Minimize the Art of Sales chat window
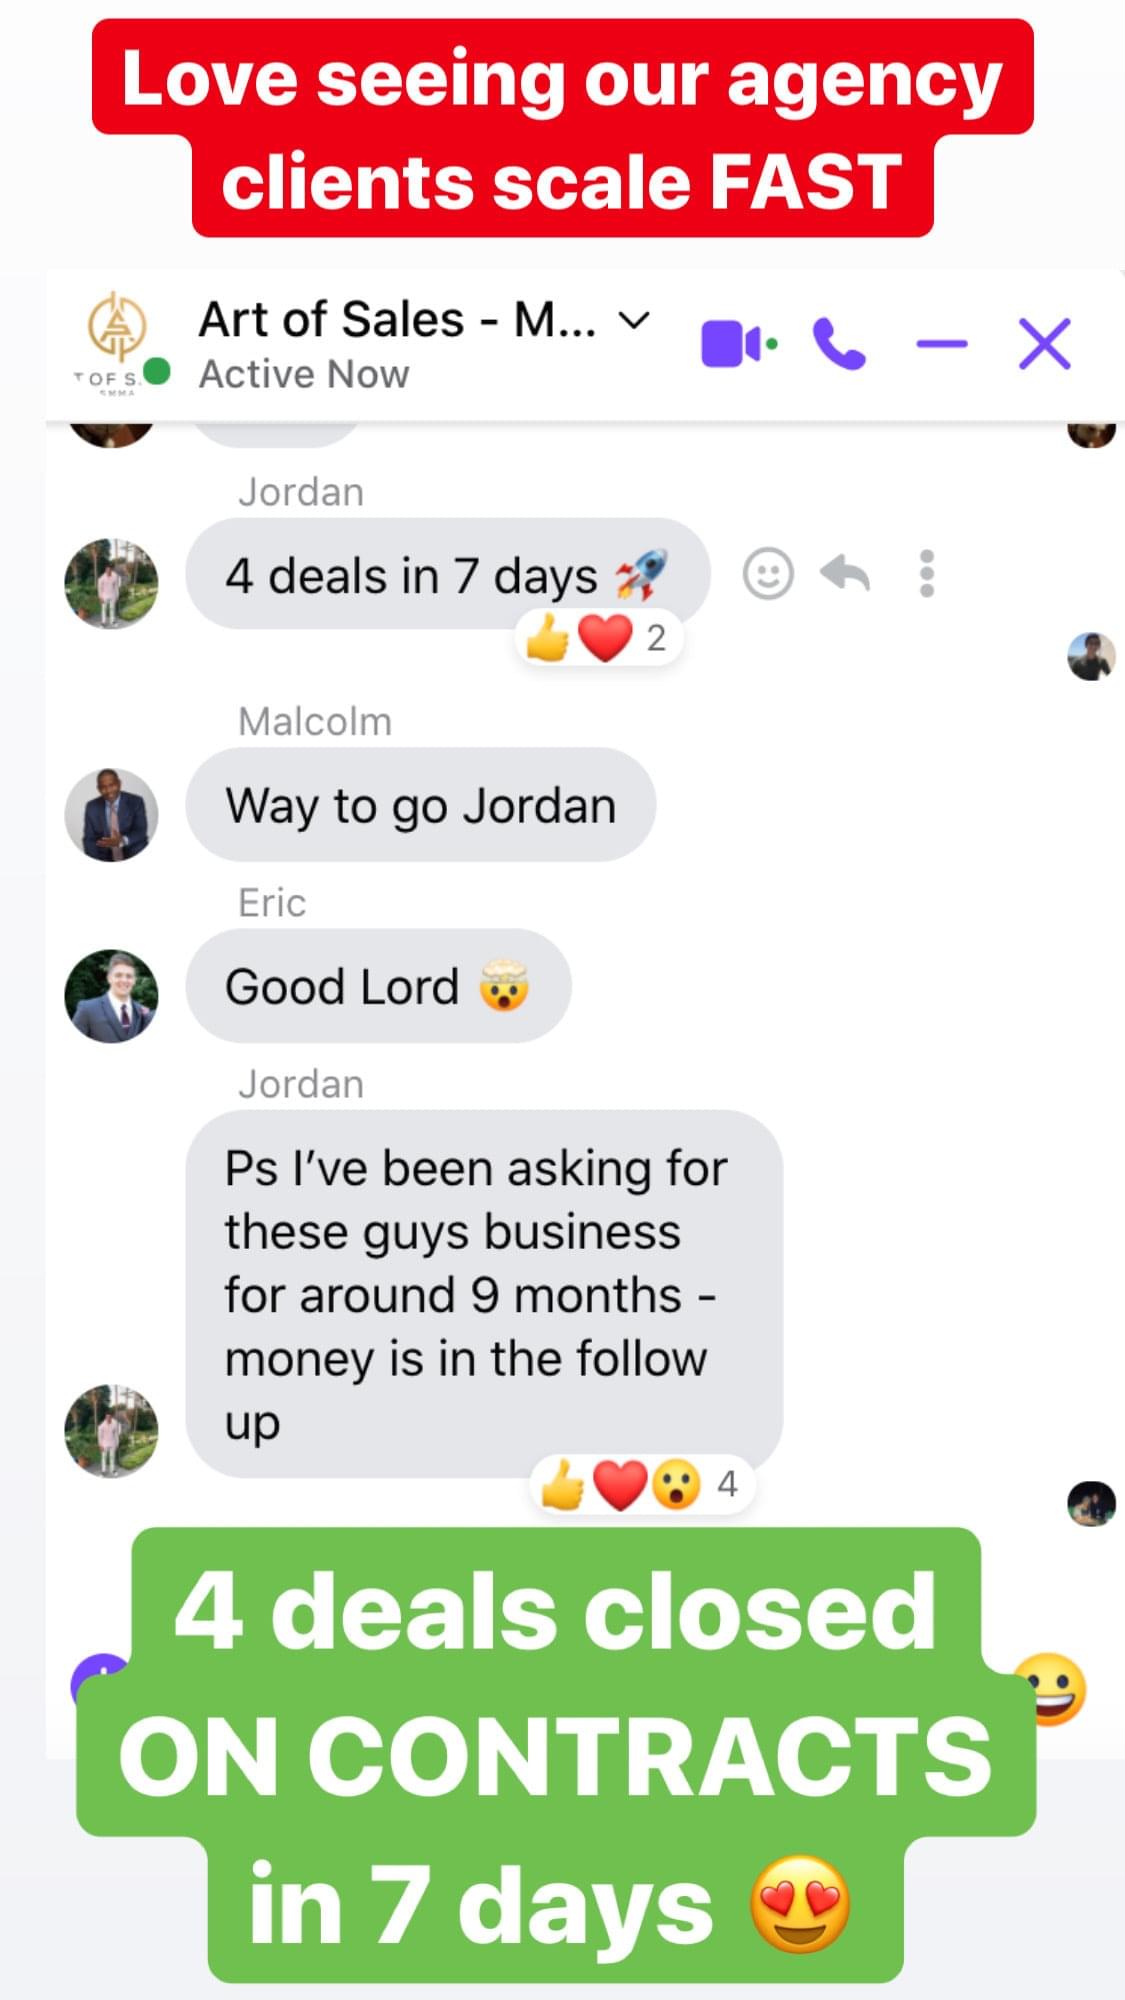 tap(942, 344)
